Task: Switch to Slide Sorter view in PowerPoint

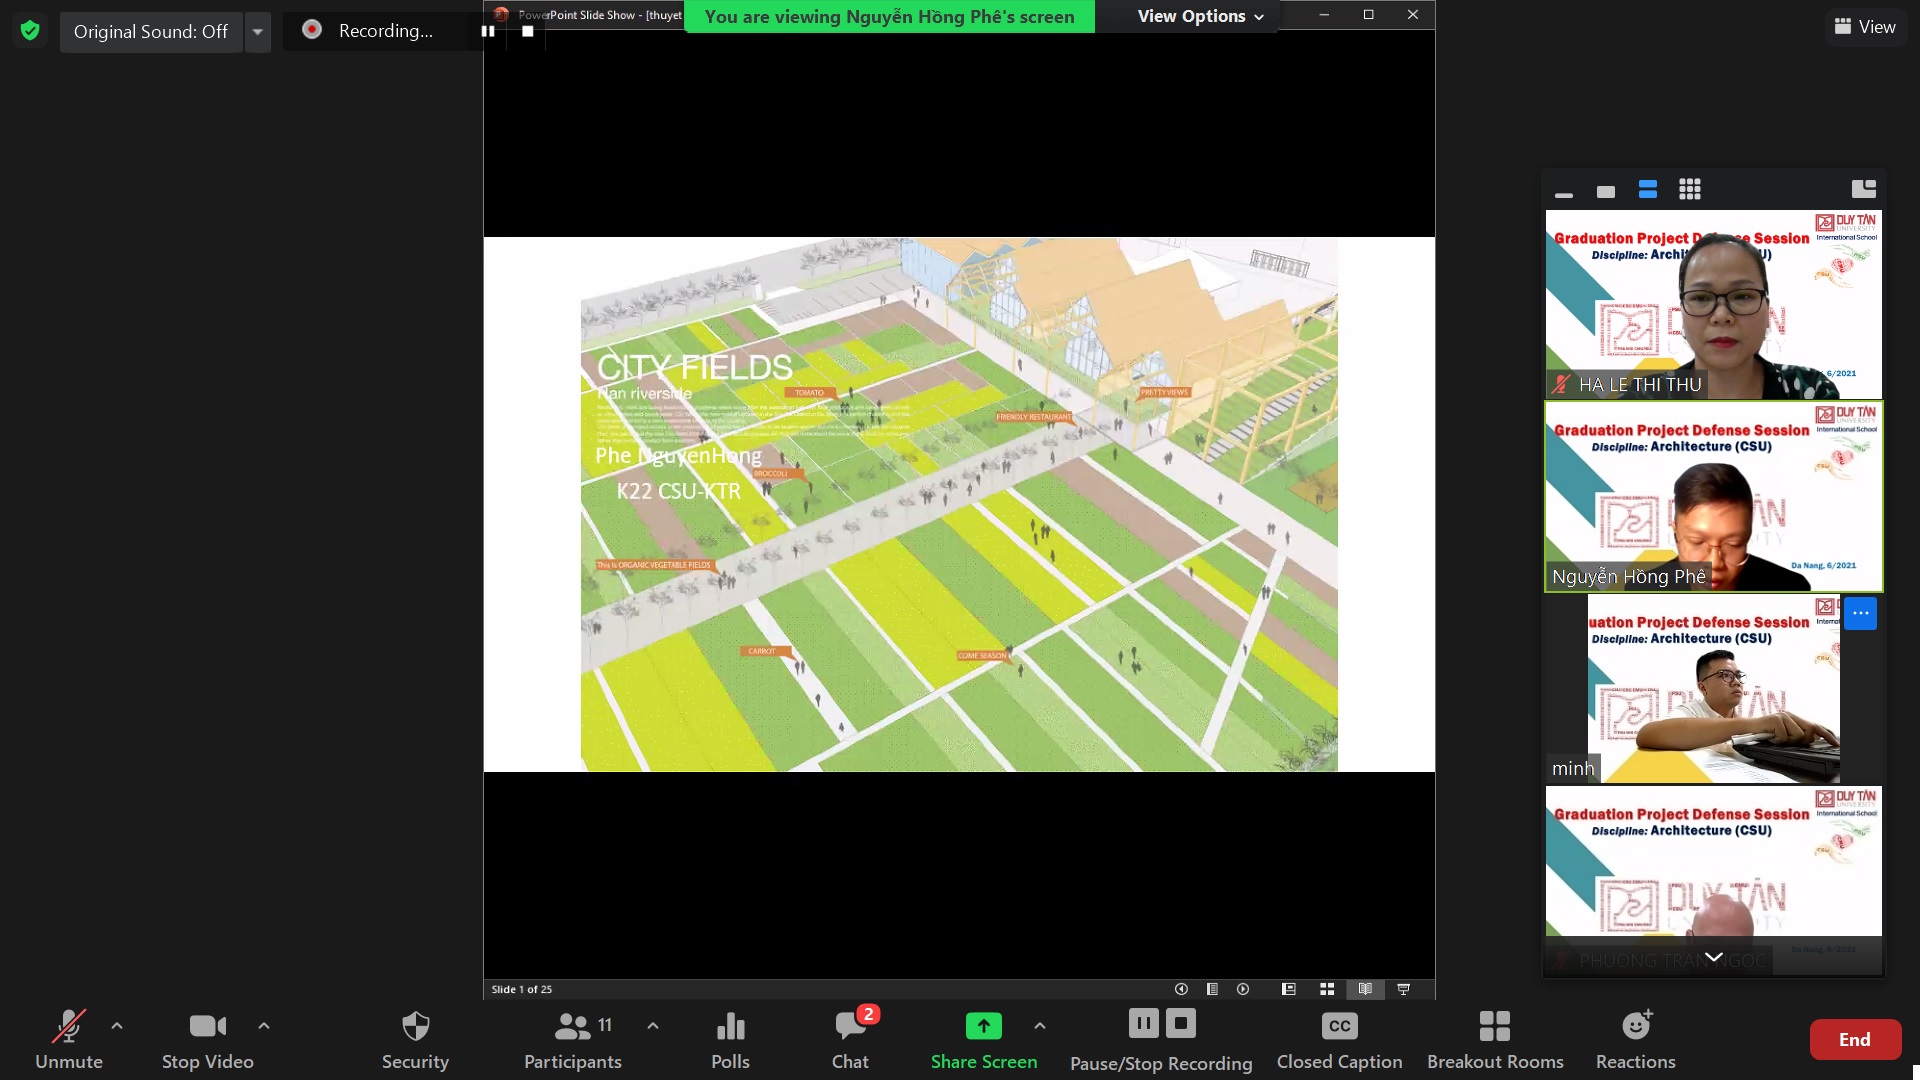Action: coord(1327,989)
